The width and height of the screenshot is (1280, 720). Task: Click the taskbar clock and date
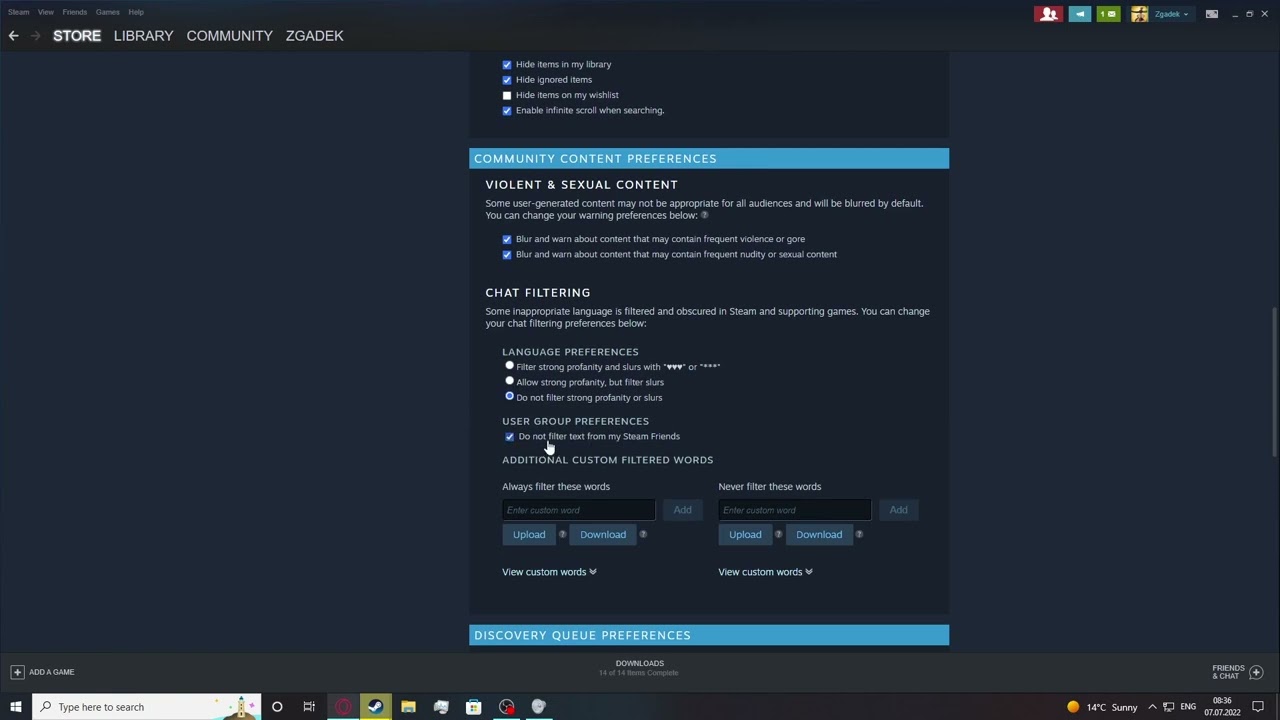click(1222, 707)
